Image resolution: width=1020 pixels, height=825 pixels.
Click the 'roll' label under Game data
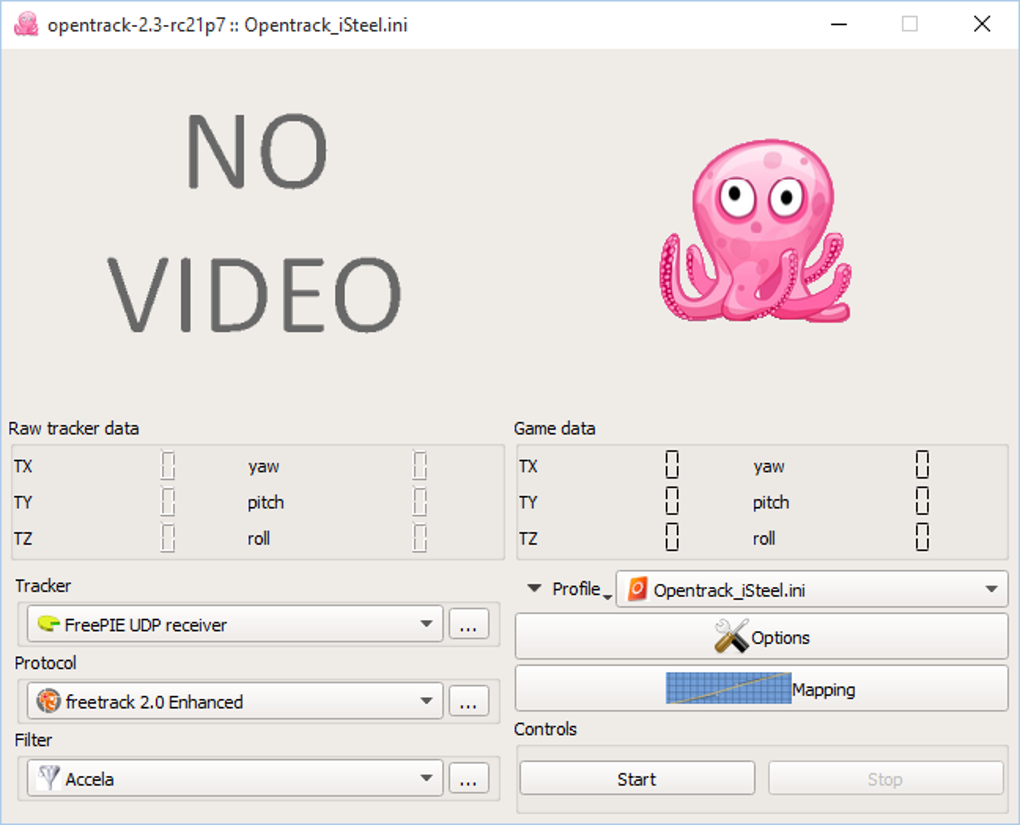click(x=764, y=538)
